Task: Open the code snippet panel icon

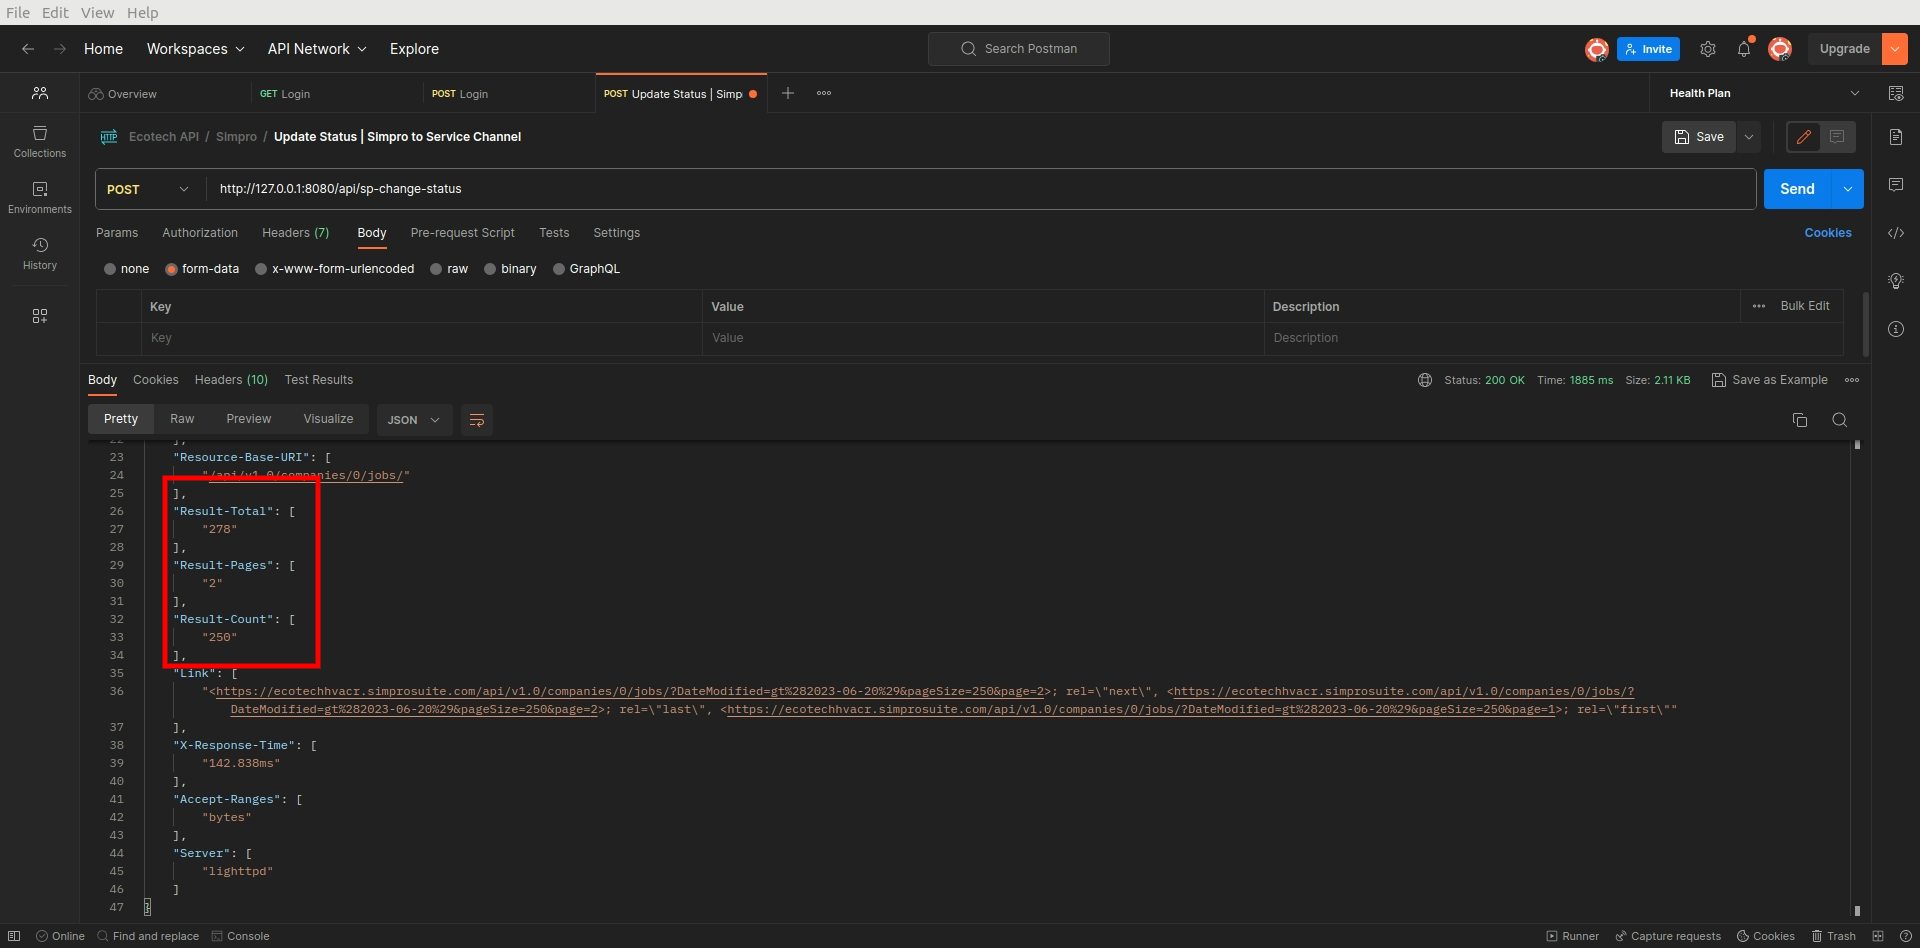Action: [x=1896, y=233]
